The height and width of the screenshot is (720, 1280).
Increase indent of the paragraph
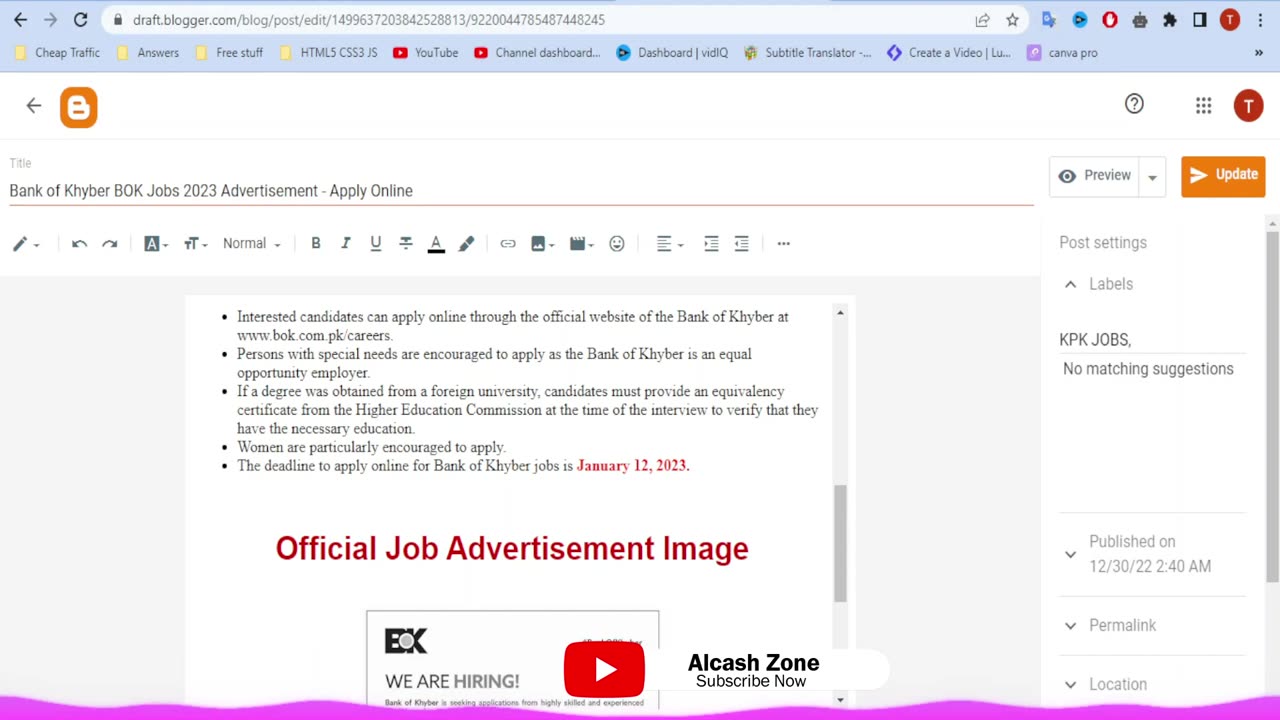711,244
